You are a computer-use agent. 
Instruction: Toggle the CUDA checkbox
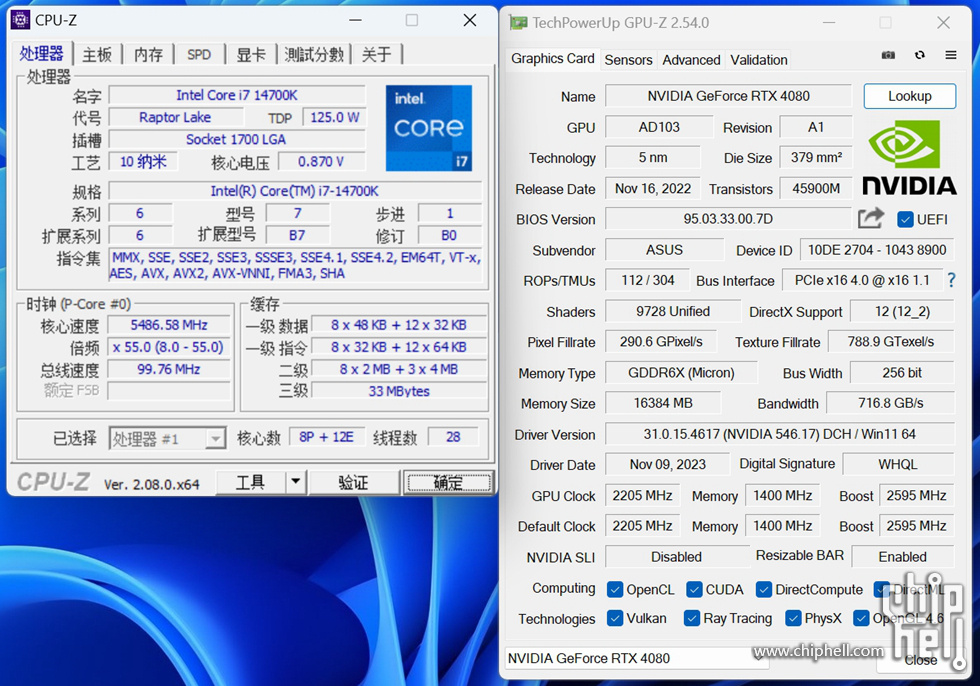coord(694,589)
